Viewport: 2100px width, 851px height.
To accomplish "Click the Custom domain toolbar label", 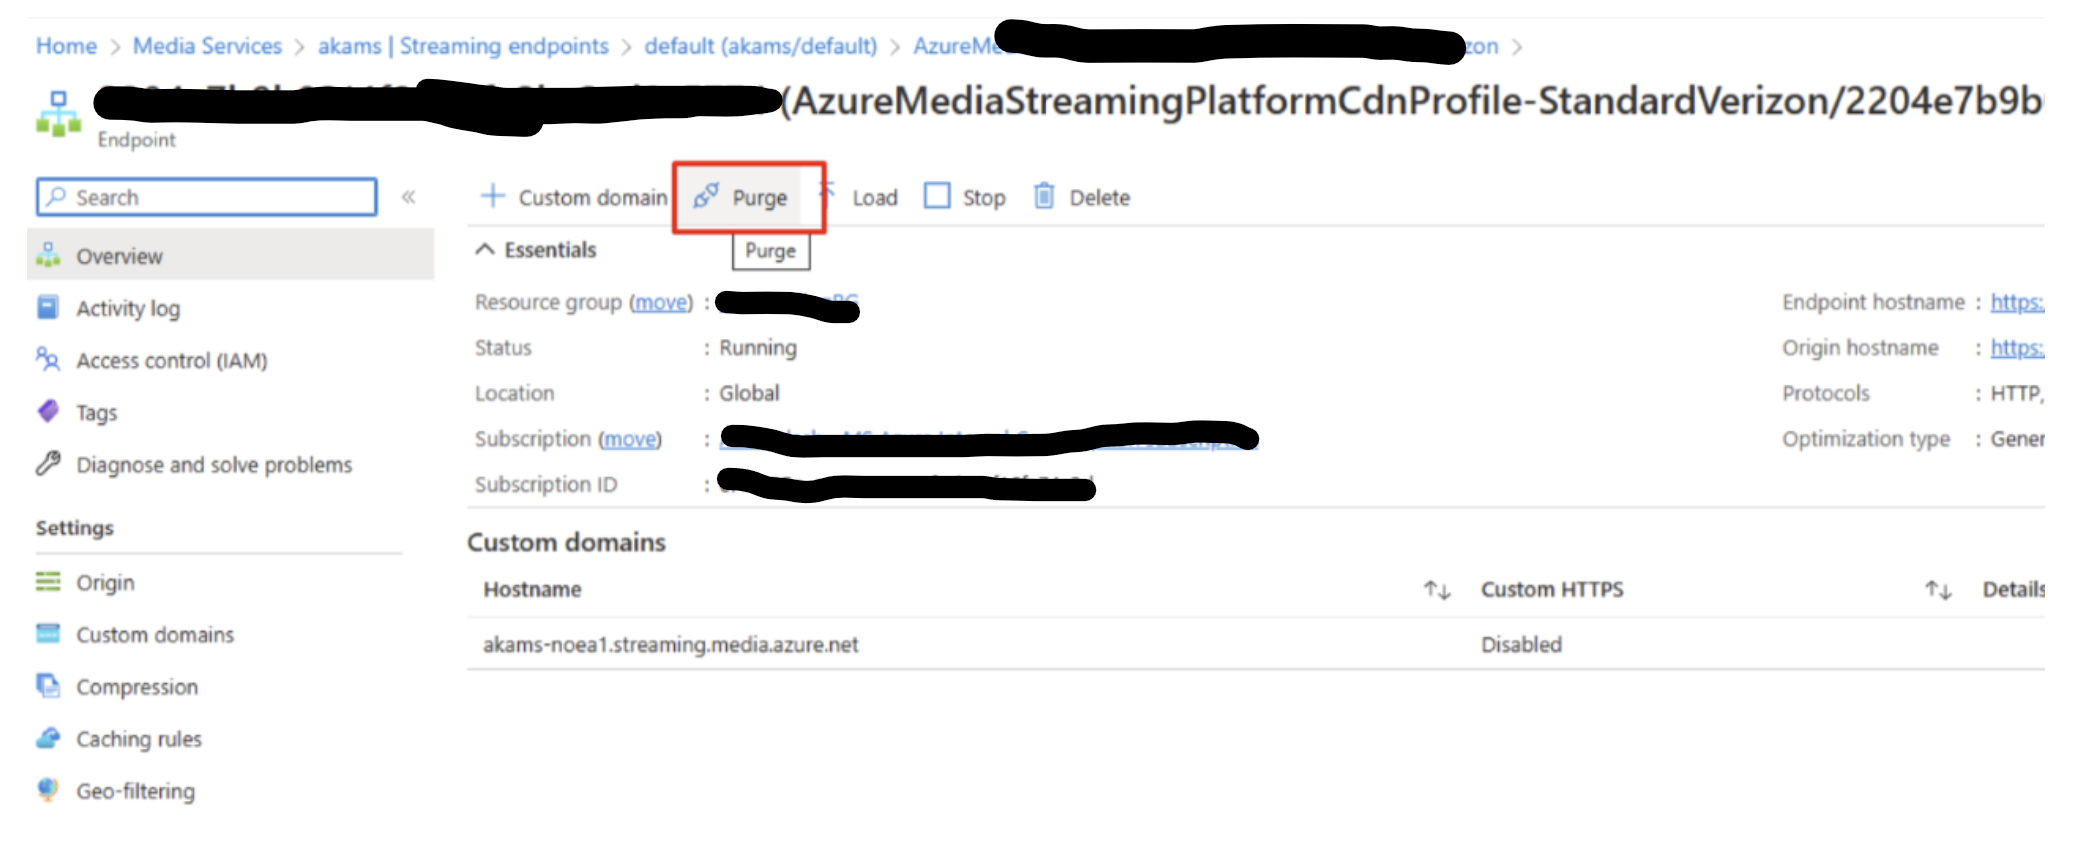I will 593,197.
